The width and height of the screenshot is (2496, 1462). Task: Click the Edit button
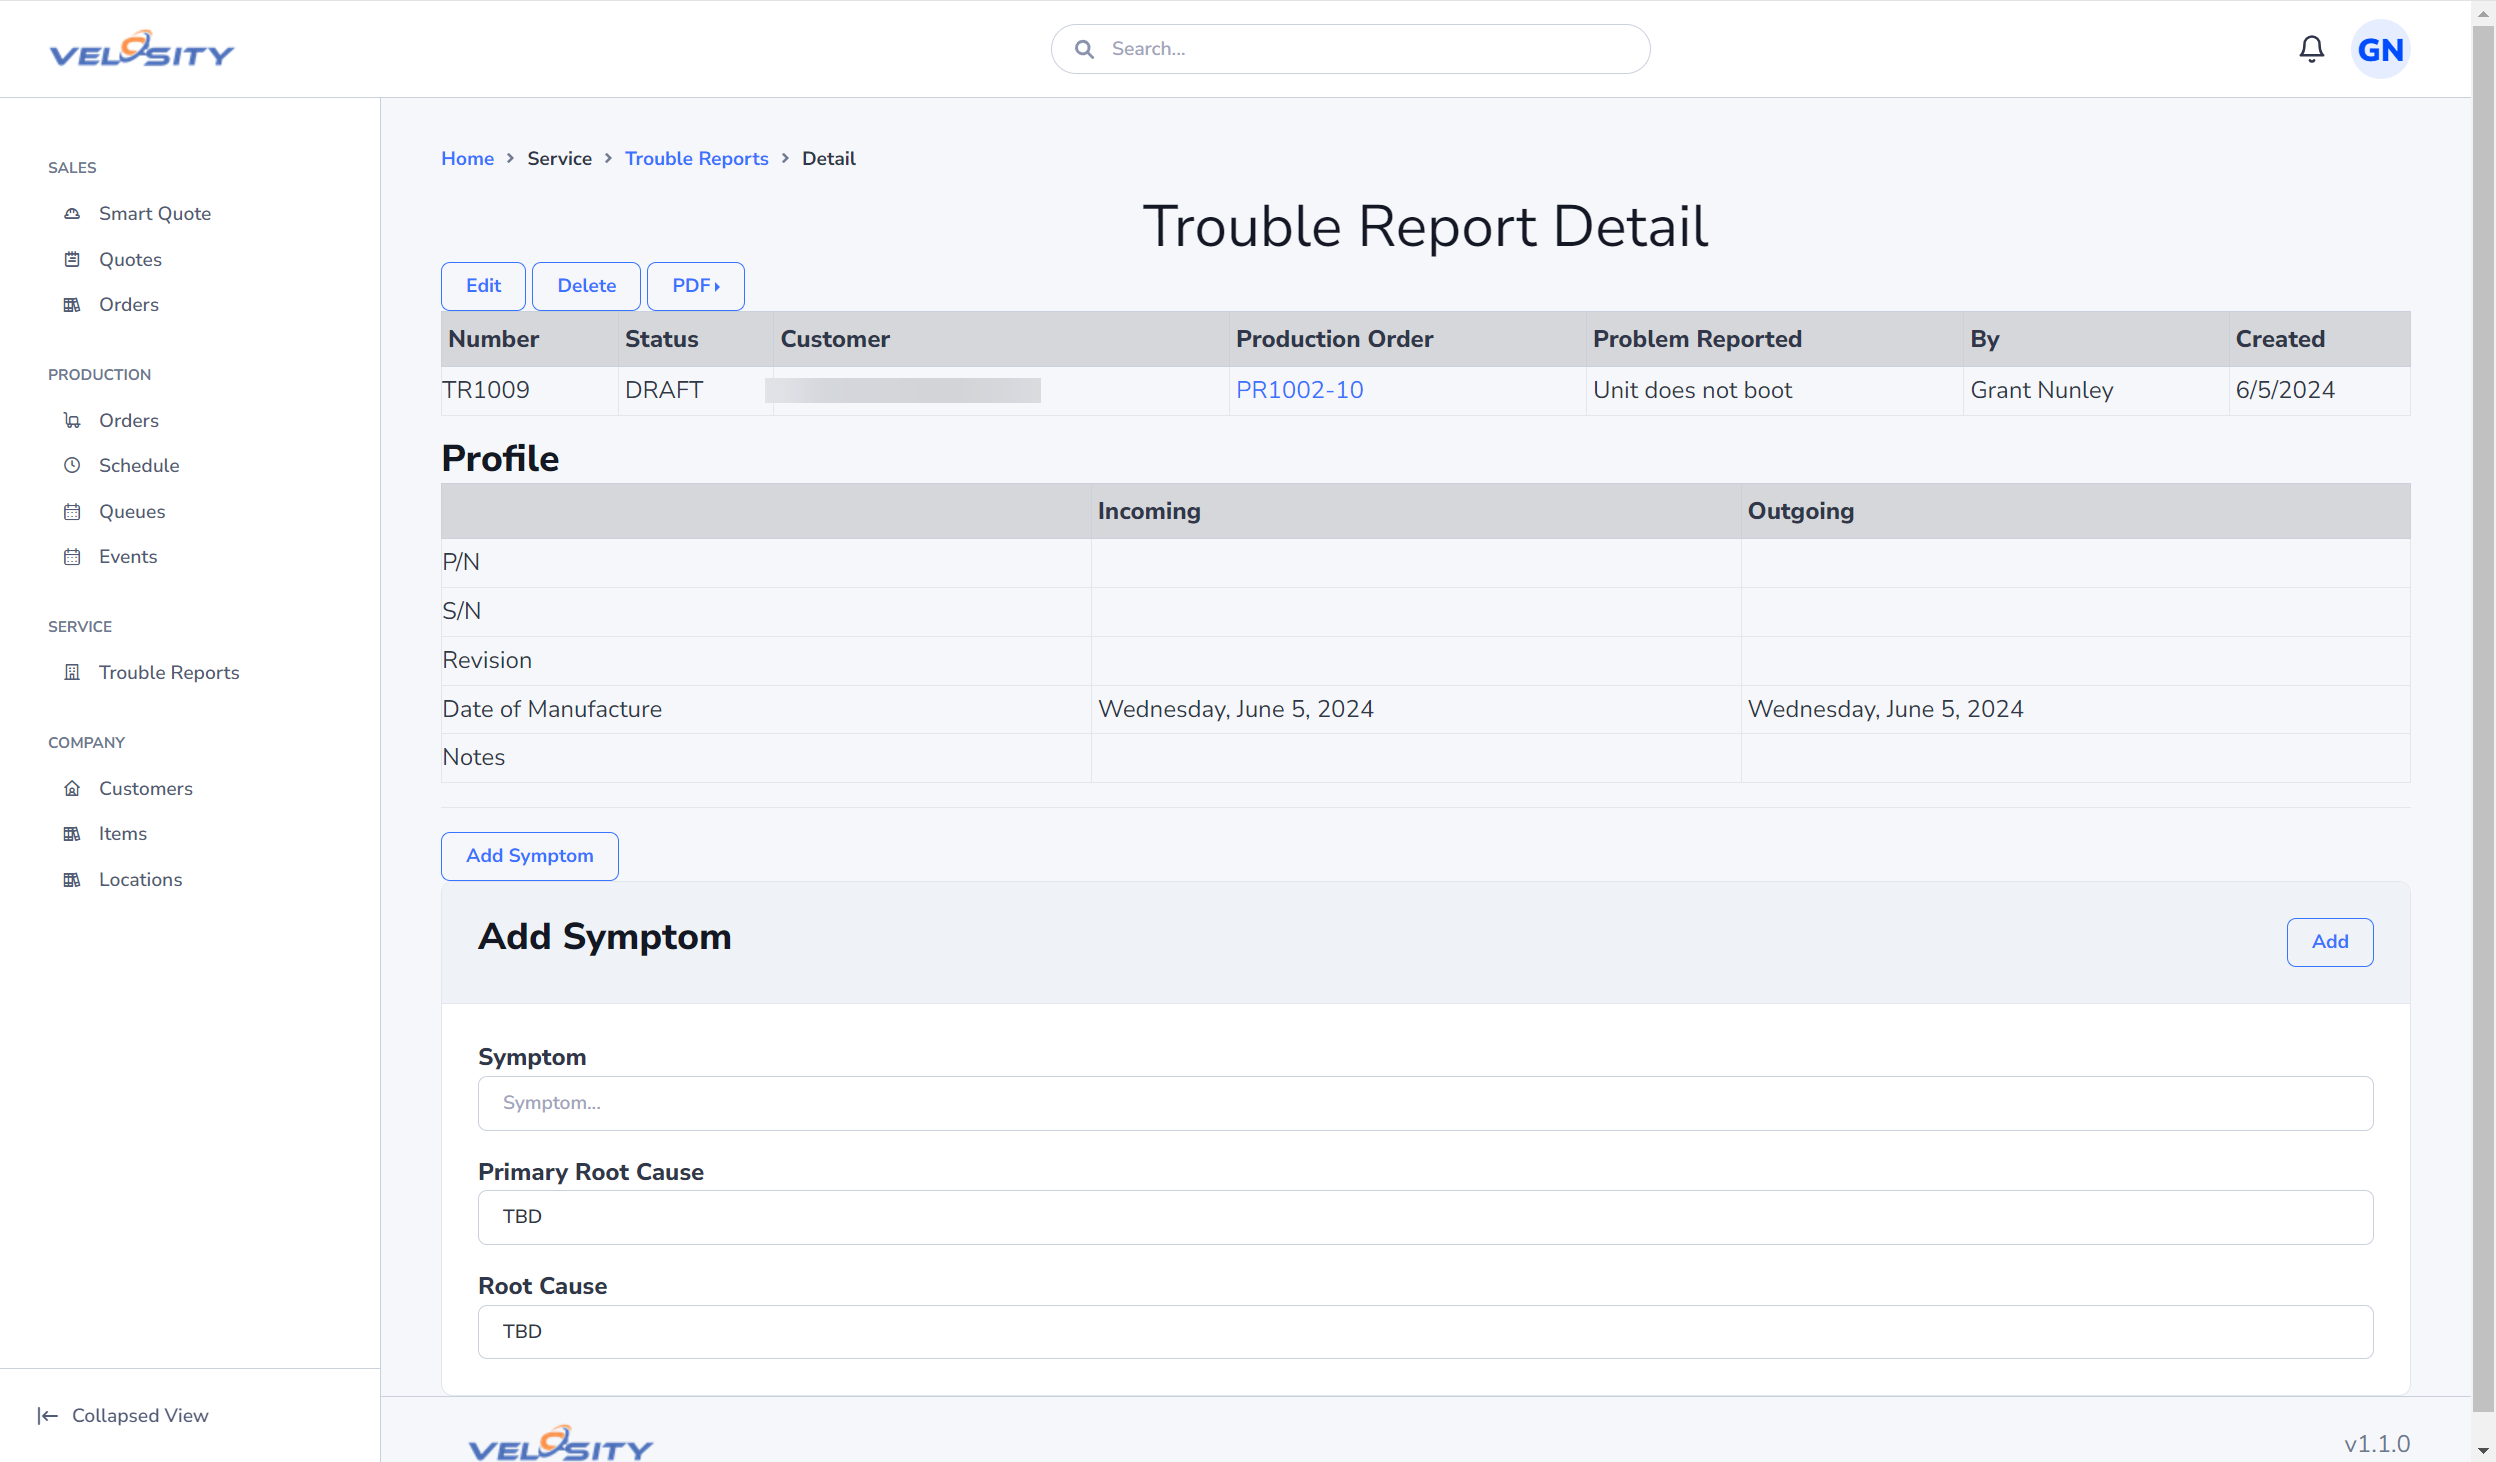(483, 286)
